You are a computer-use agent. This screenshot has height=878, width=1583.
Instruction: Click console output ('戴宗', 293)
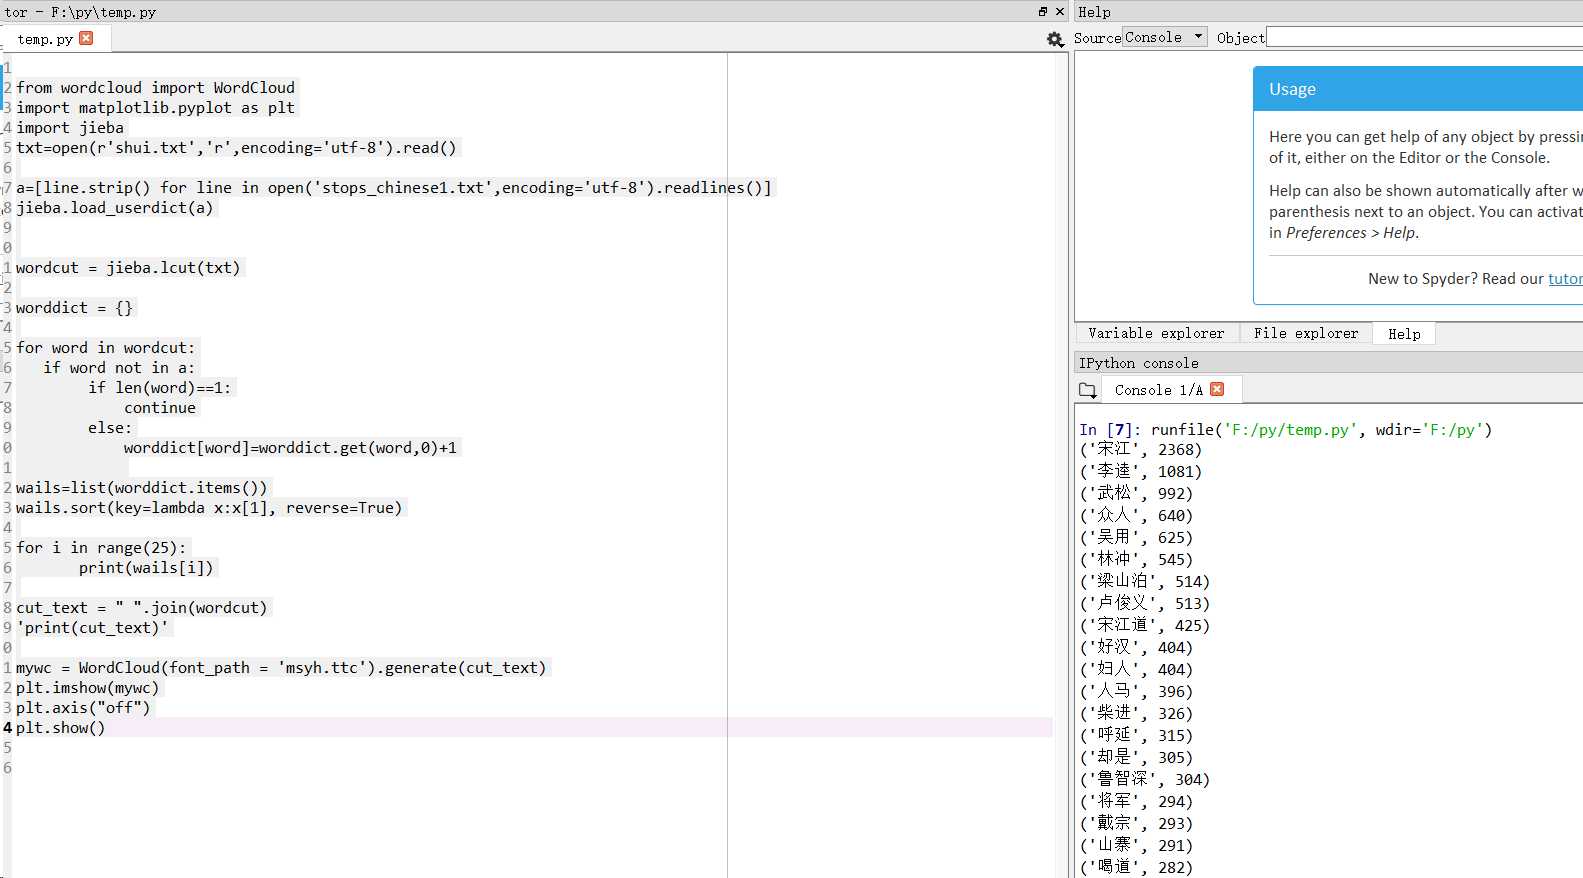click(x=1136, y=824)
